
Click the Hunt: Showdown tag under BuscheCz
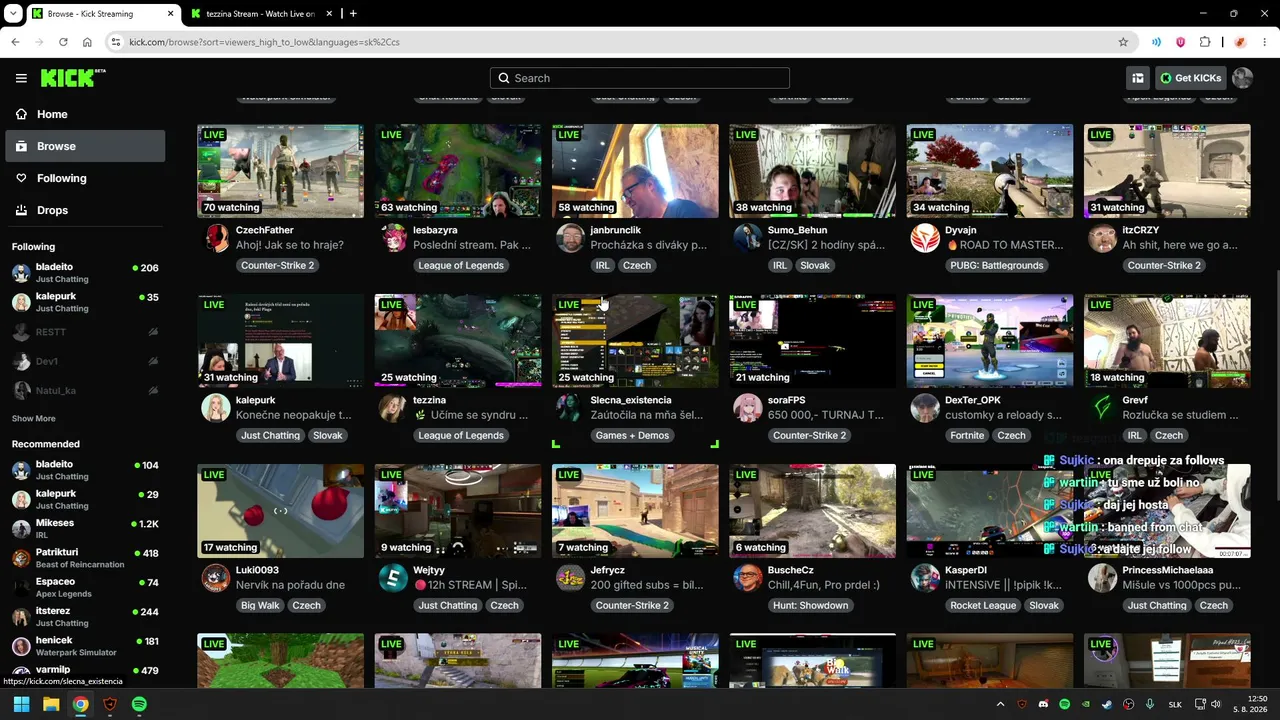pyautogui.click(x=811, y=606)
